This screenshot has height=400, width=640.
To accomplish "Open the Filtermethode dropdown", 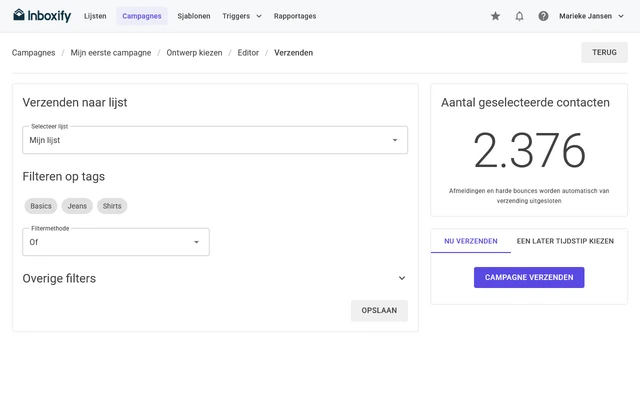I will tap(116, 242).
